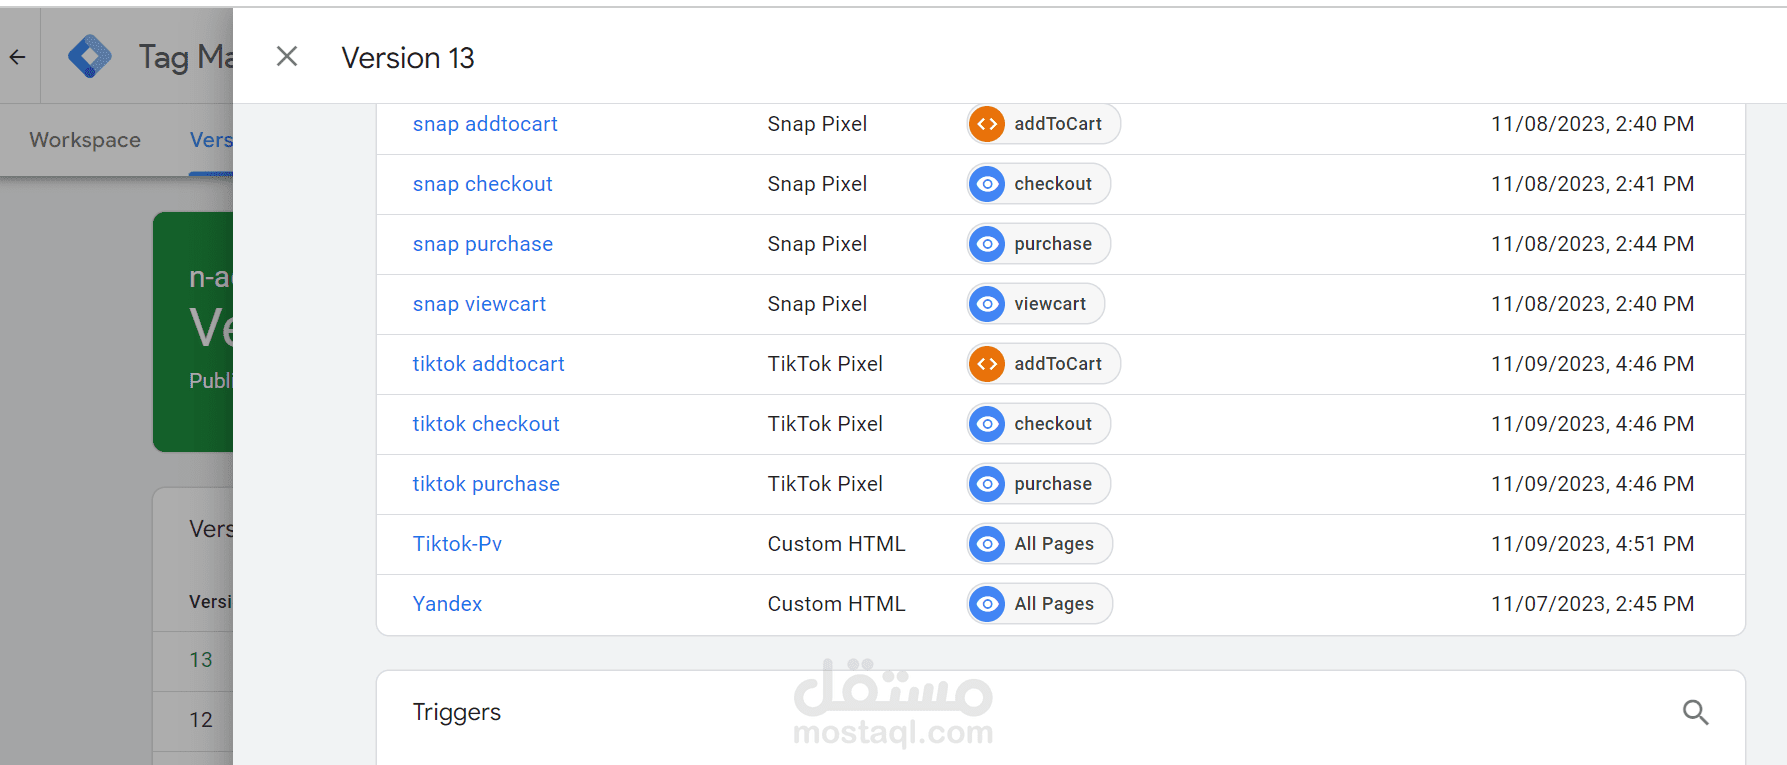Screen dimensions: 1787x765
Task: Click the orange addToCart icon for snap addtocart
Action: point(987,124)
